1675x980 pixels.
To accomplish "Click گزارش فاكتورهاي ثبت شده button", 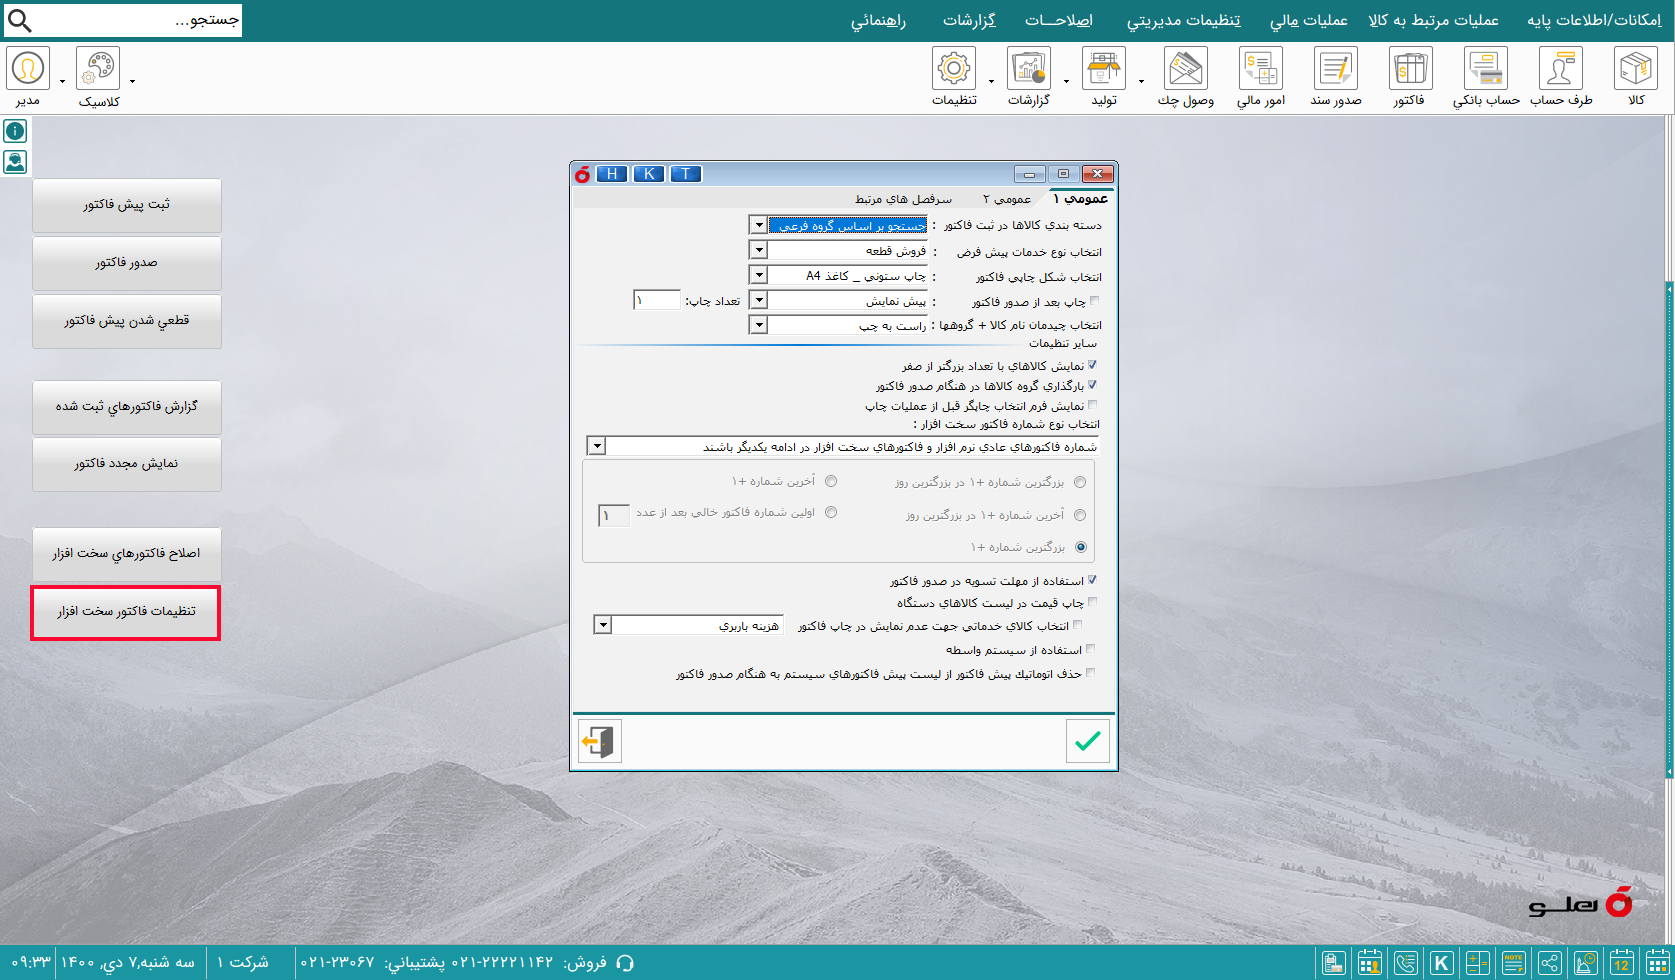I will point(126,407).
